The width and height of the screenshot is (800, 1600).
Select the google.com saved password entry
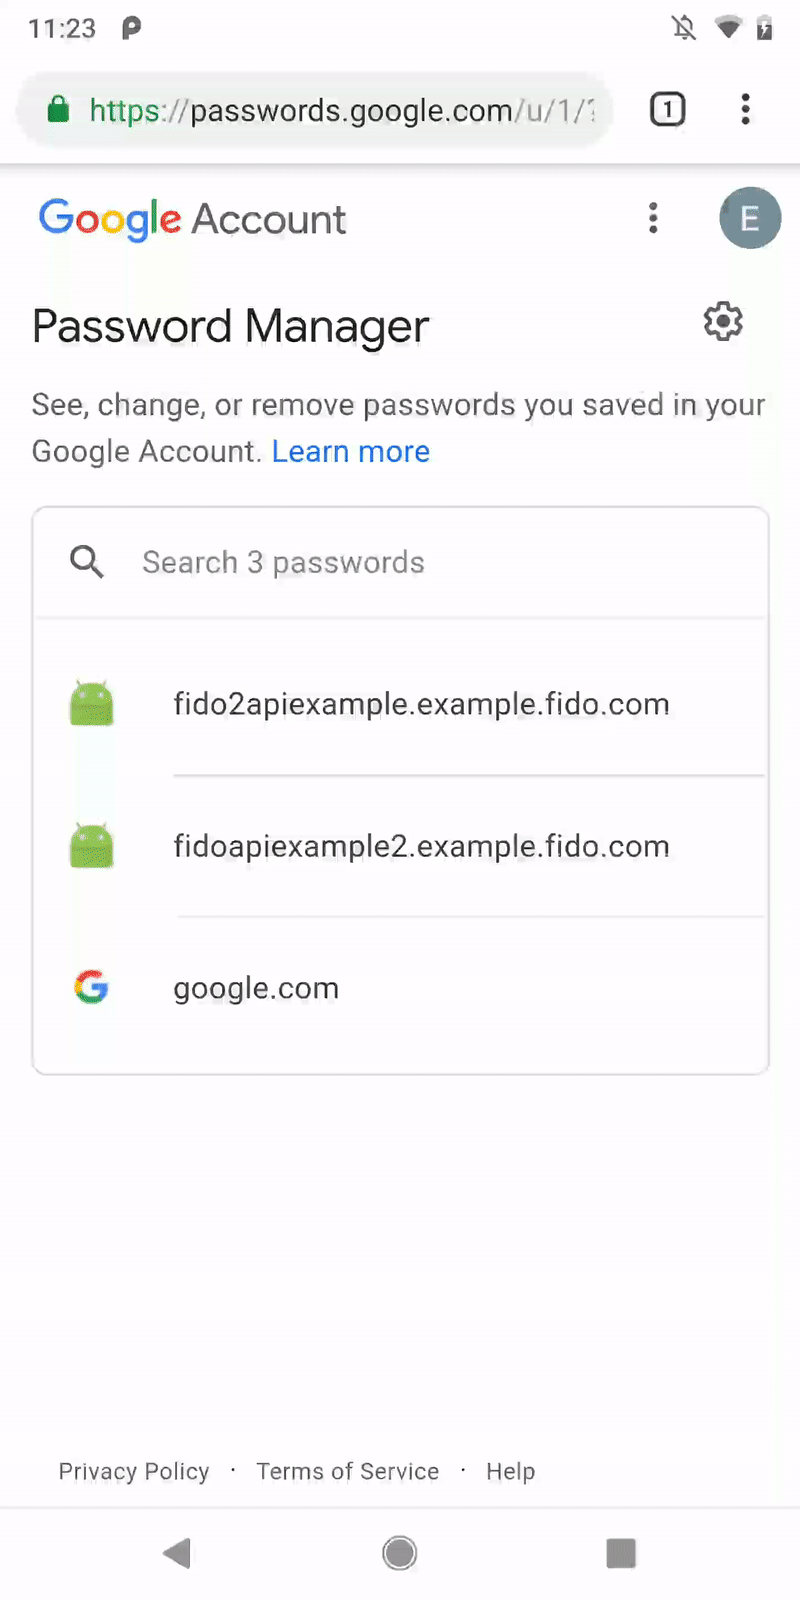coord(256,987)
